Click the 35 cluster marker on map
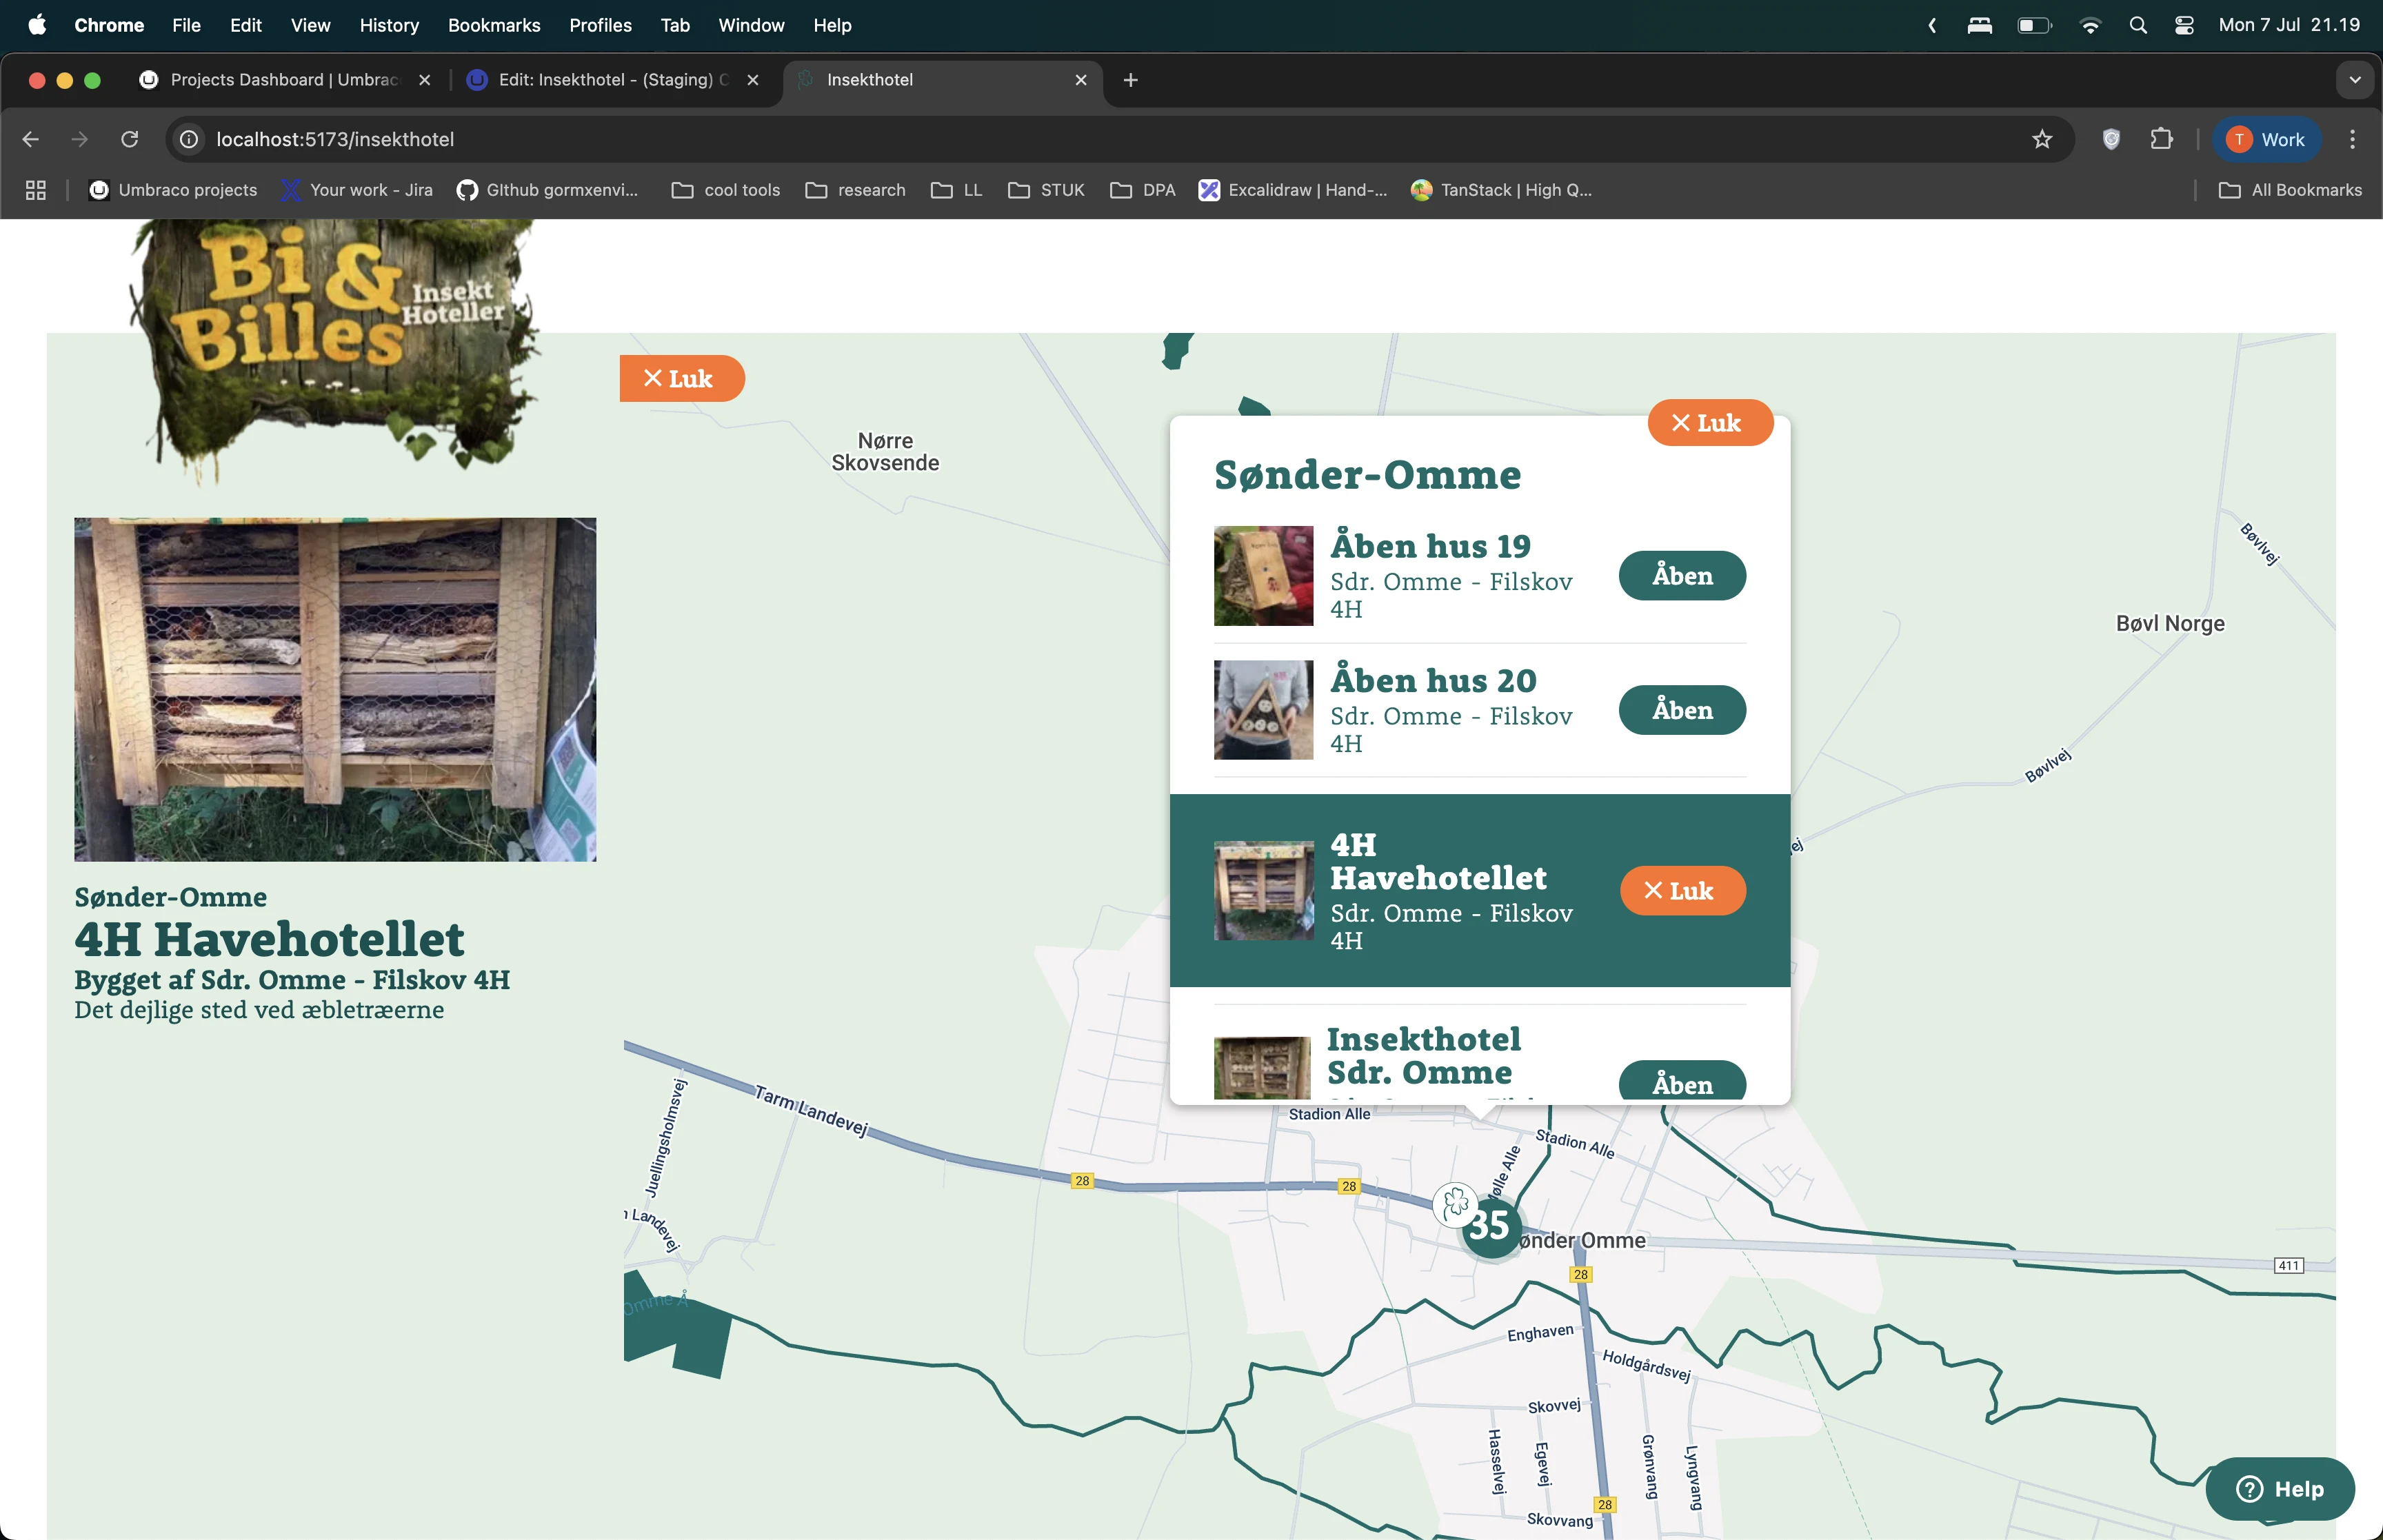The width and height of the screenshot is (2383, 1540). tap(1491, 1228)
